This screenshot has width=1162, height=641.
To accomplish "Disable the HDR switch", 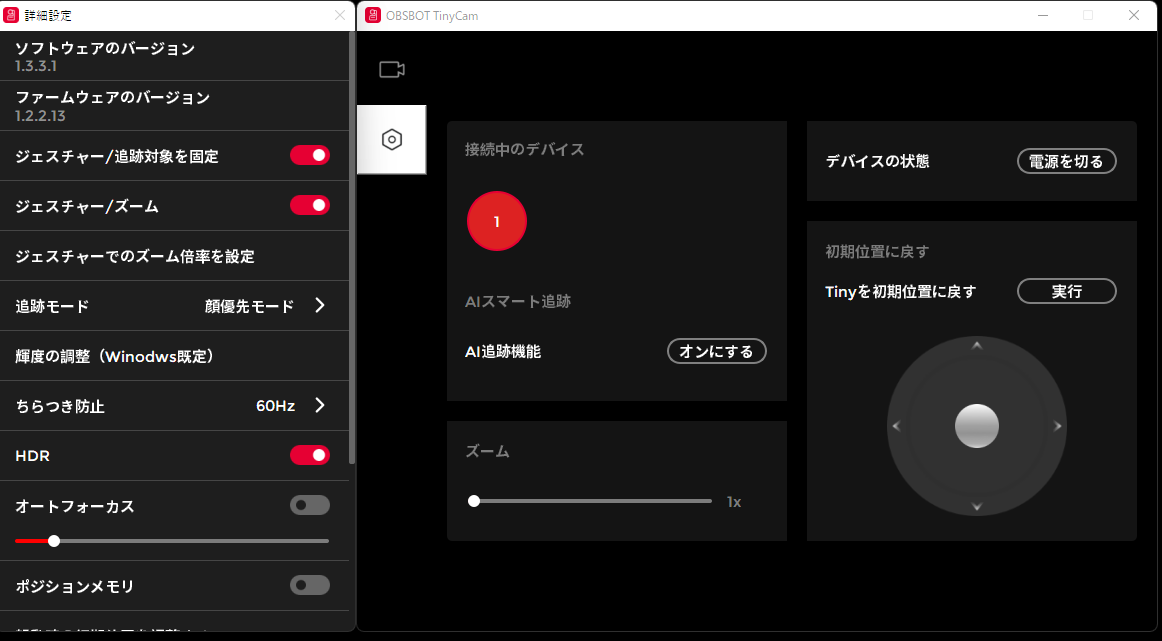I will [310, 455].
